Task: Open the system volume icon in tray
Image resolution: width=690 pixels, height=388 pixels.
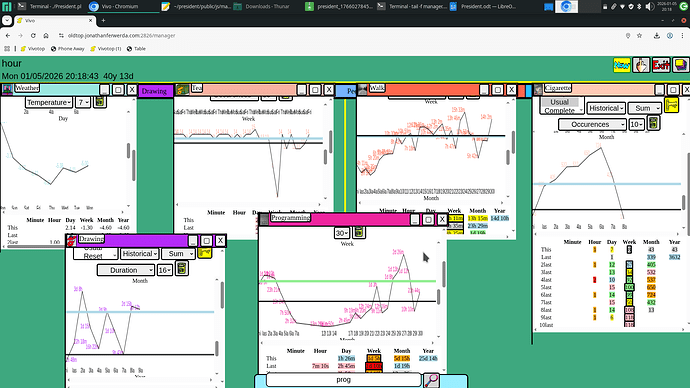Action: tap(649, 7)
